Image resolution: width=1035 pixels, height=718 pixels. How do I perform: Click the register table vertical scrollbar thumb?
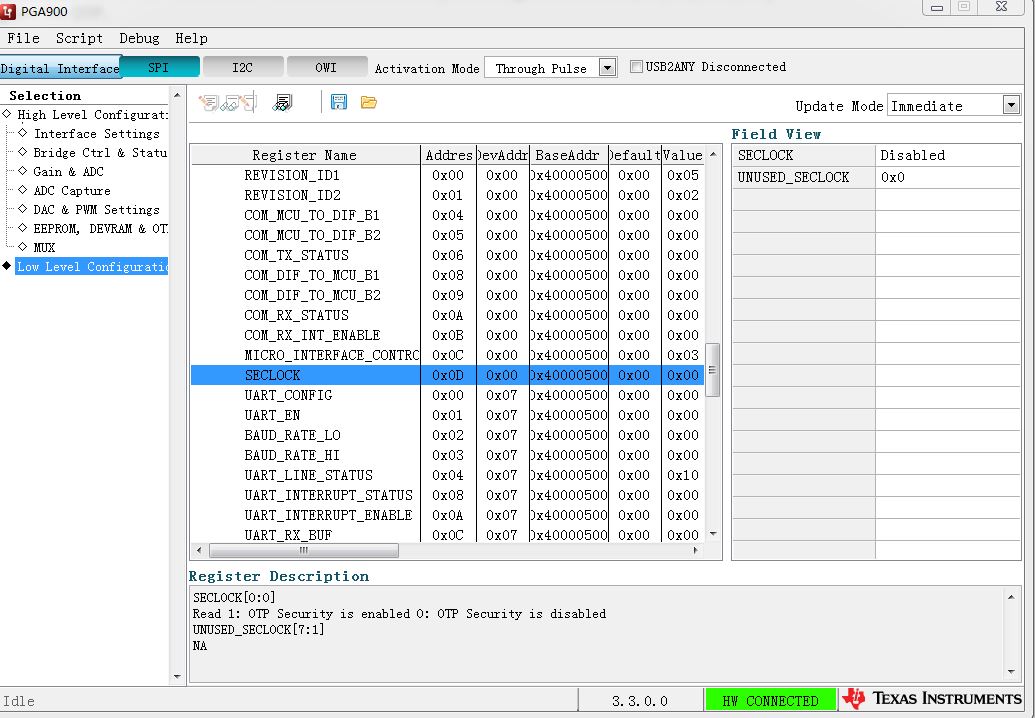pyautogui.click(x=712, y=370)
